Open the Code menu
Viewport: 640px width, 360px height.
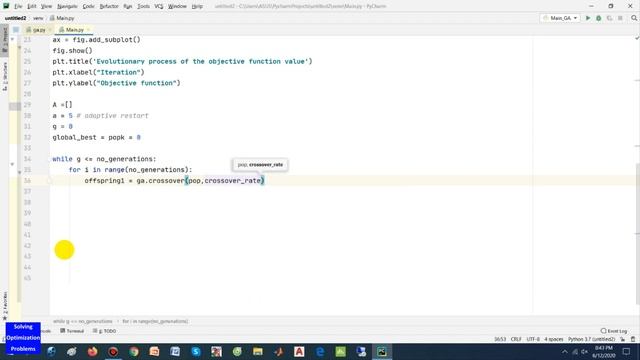[88, 6]
